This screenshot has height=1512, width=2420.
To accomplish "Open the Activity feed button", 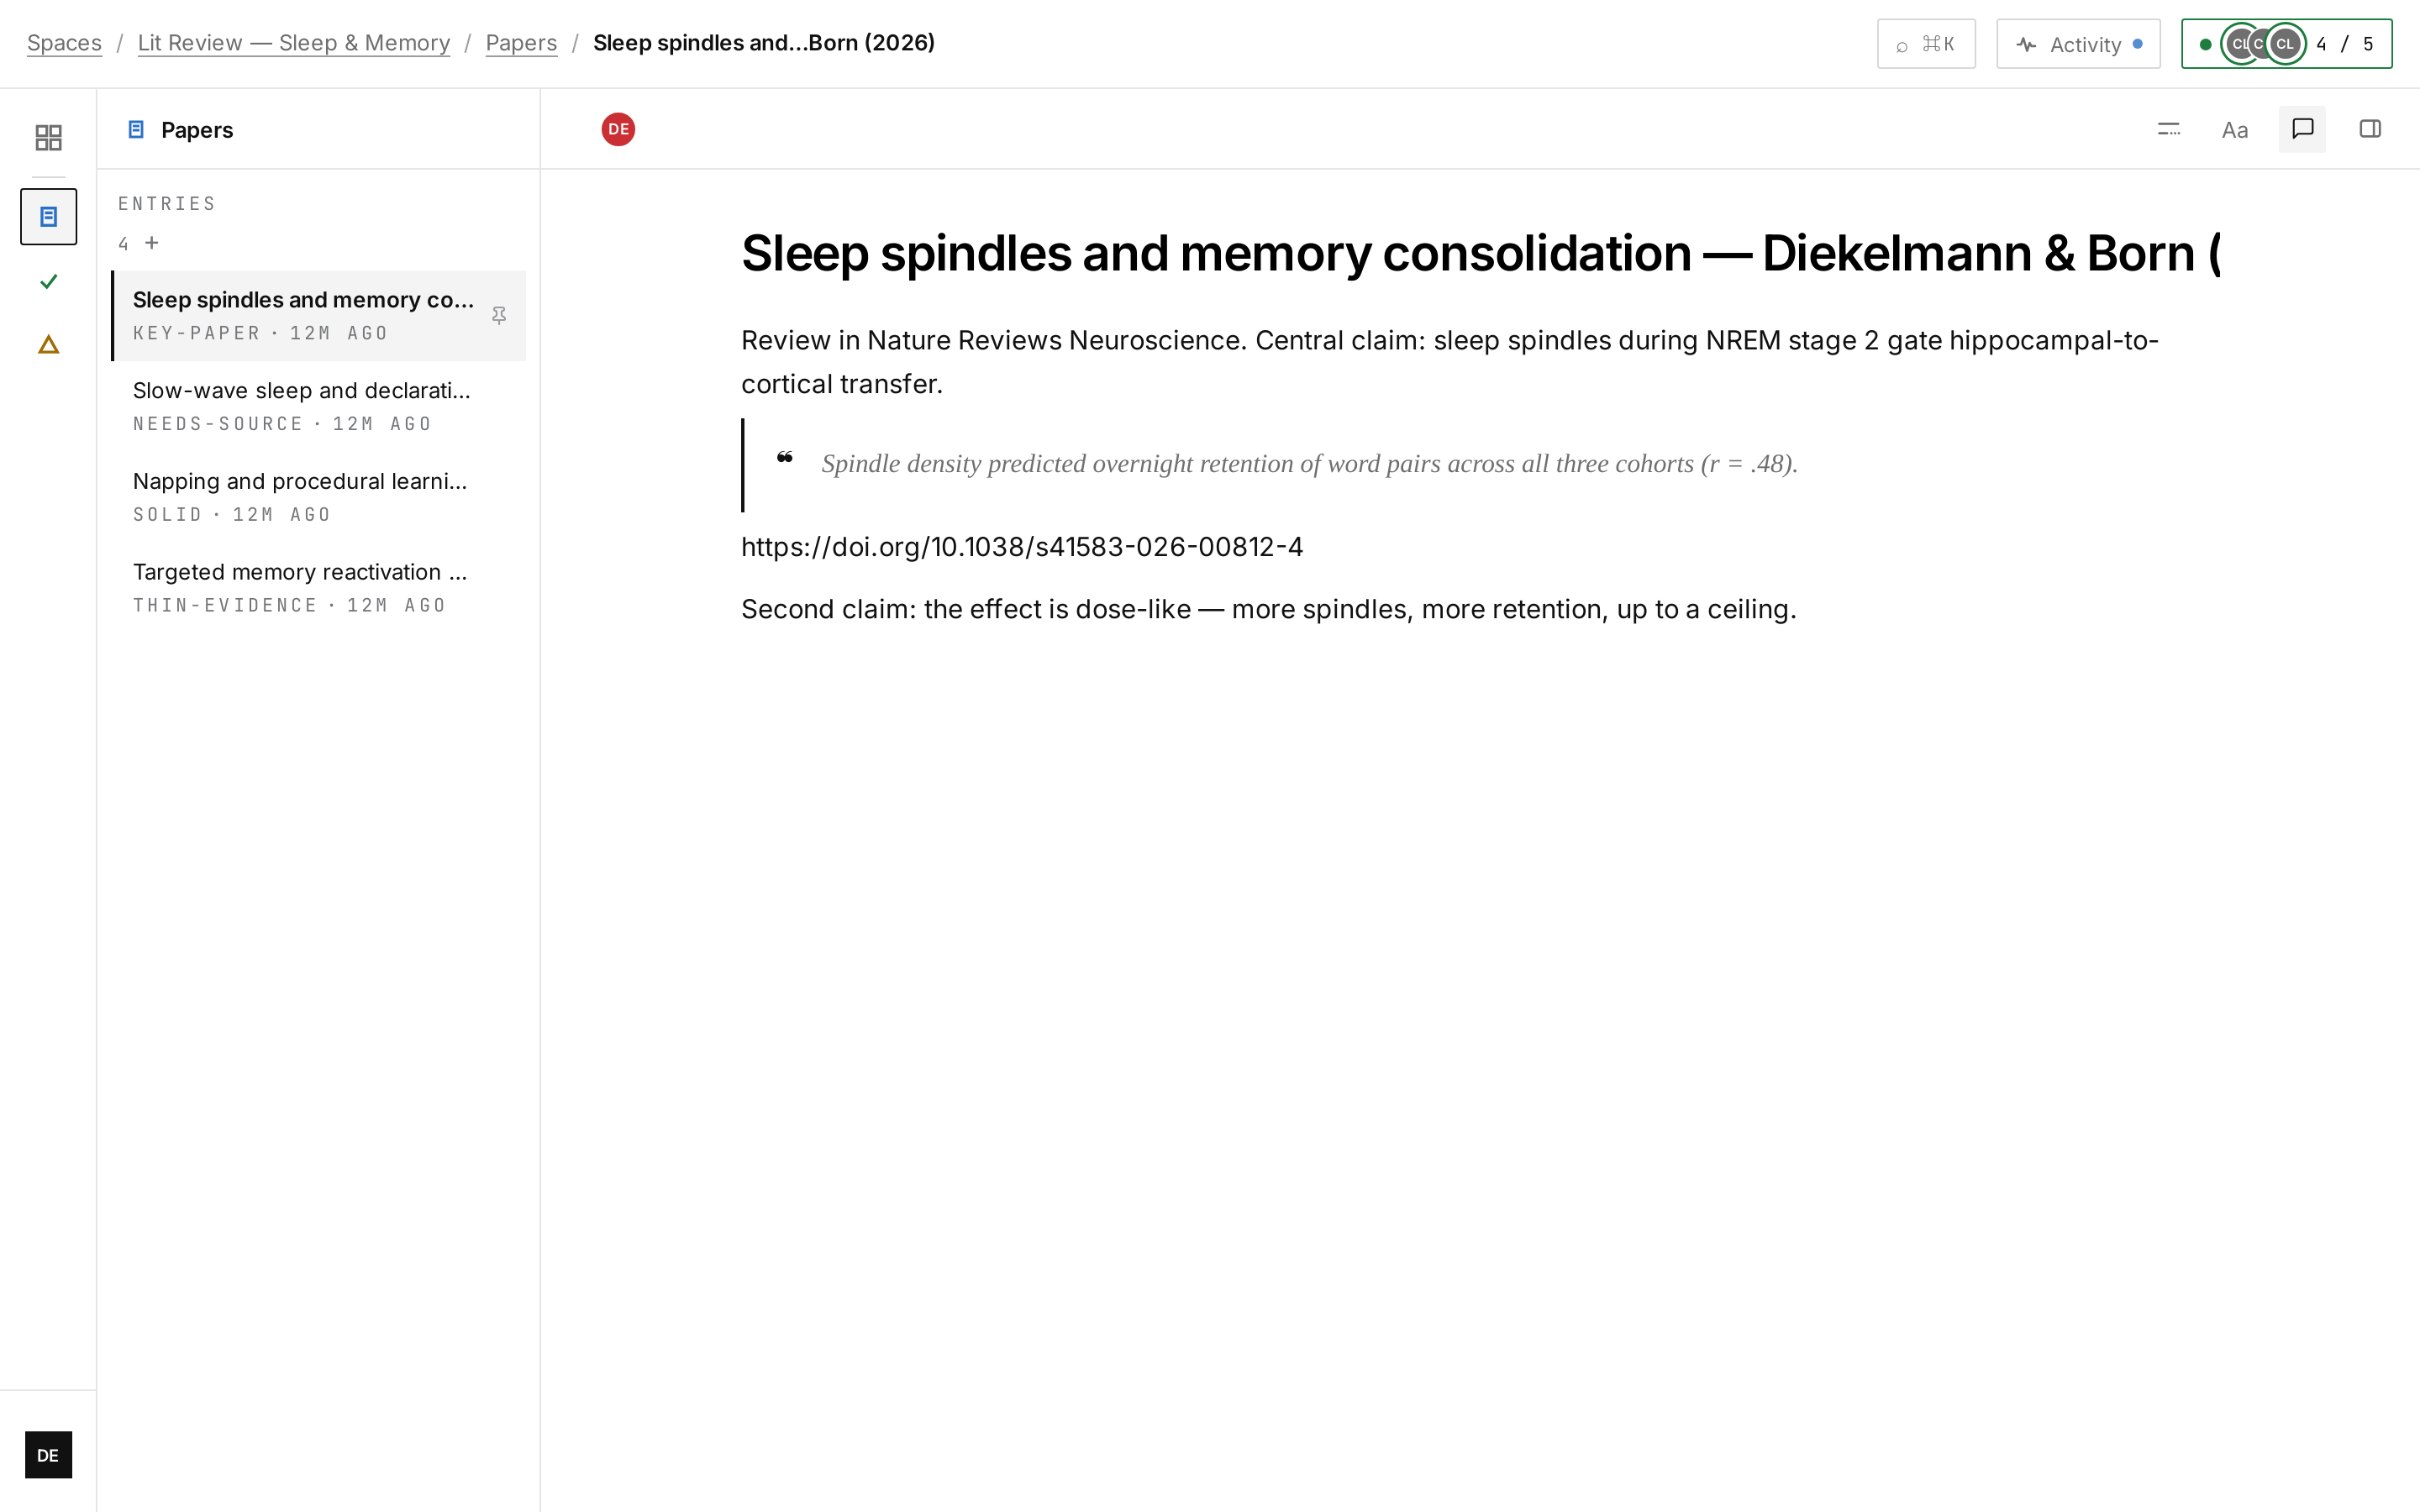I will point(2078,44).
